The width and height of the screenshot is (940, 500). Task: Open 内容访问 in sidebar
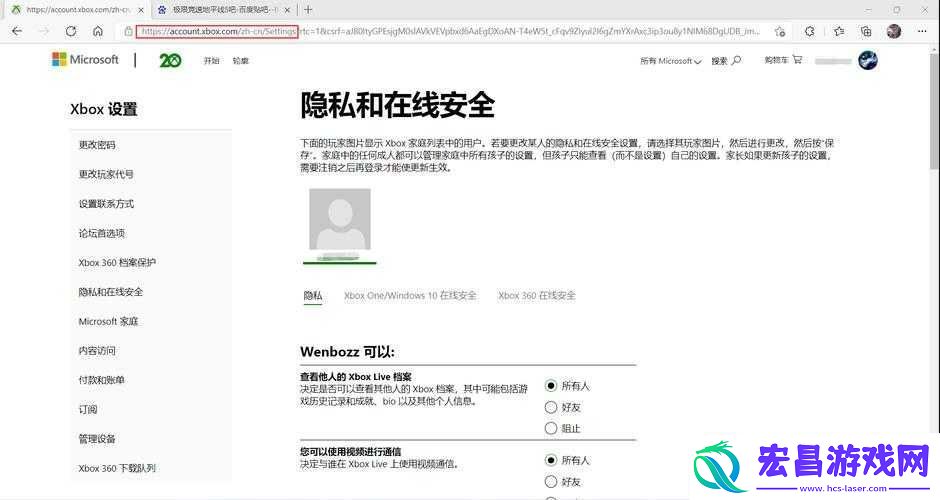pyautogui.click(x=97, y=350)
